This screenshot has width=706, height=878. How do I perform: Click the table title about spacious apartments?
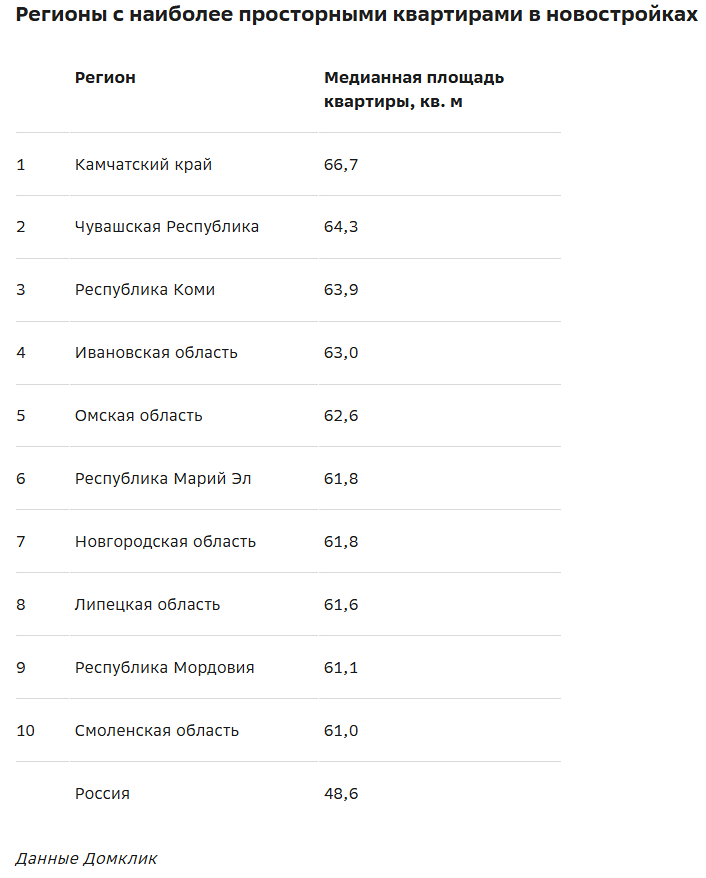pos(356,15)
